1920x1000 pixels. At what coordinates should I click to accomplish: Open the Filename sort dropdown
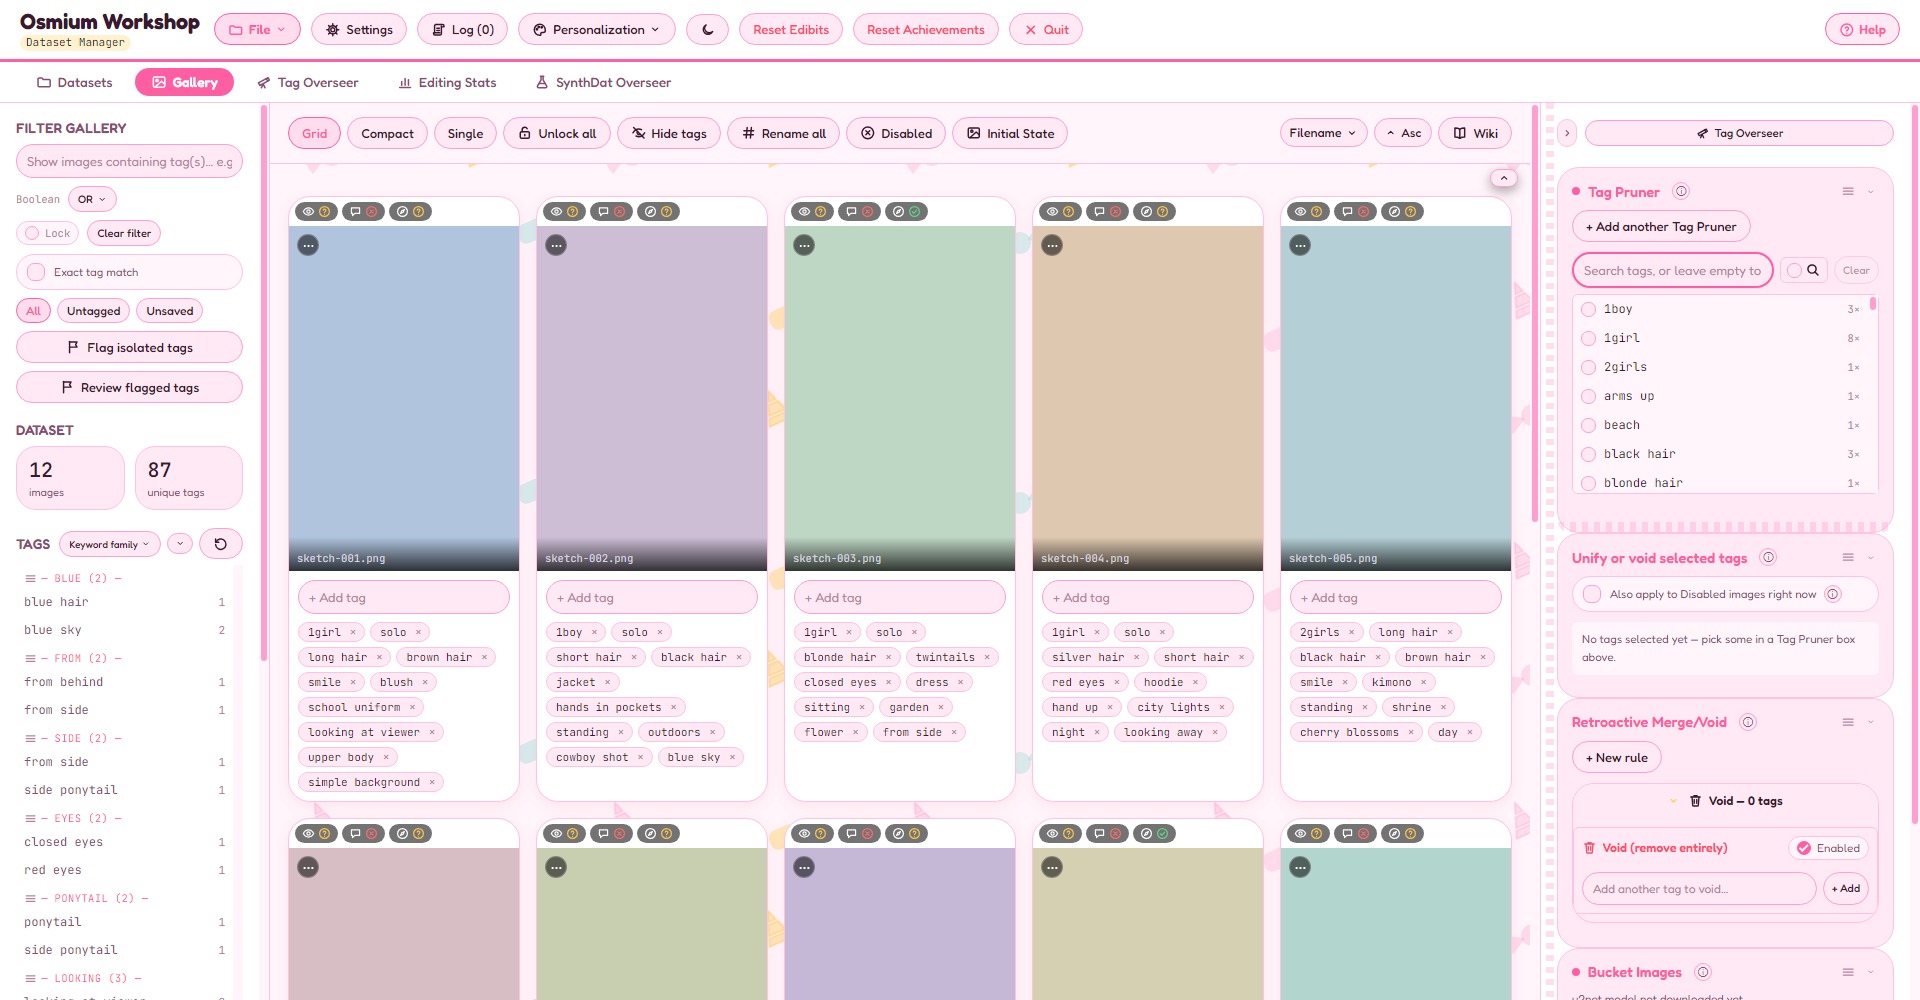(1323, 133)
